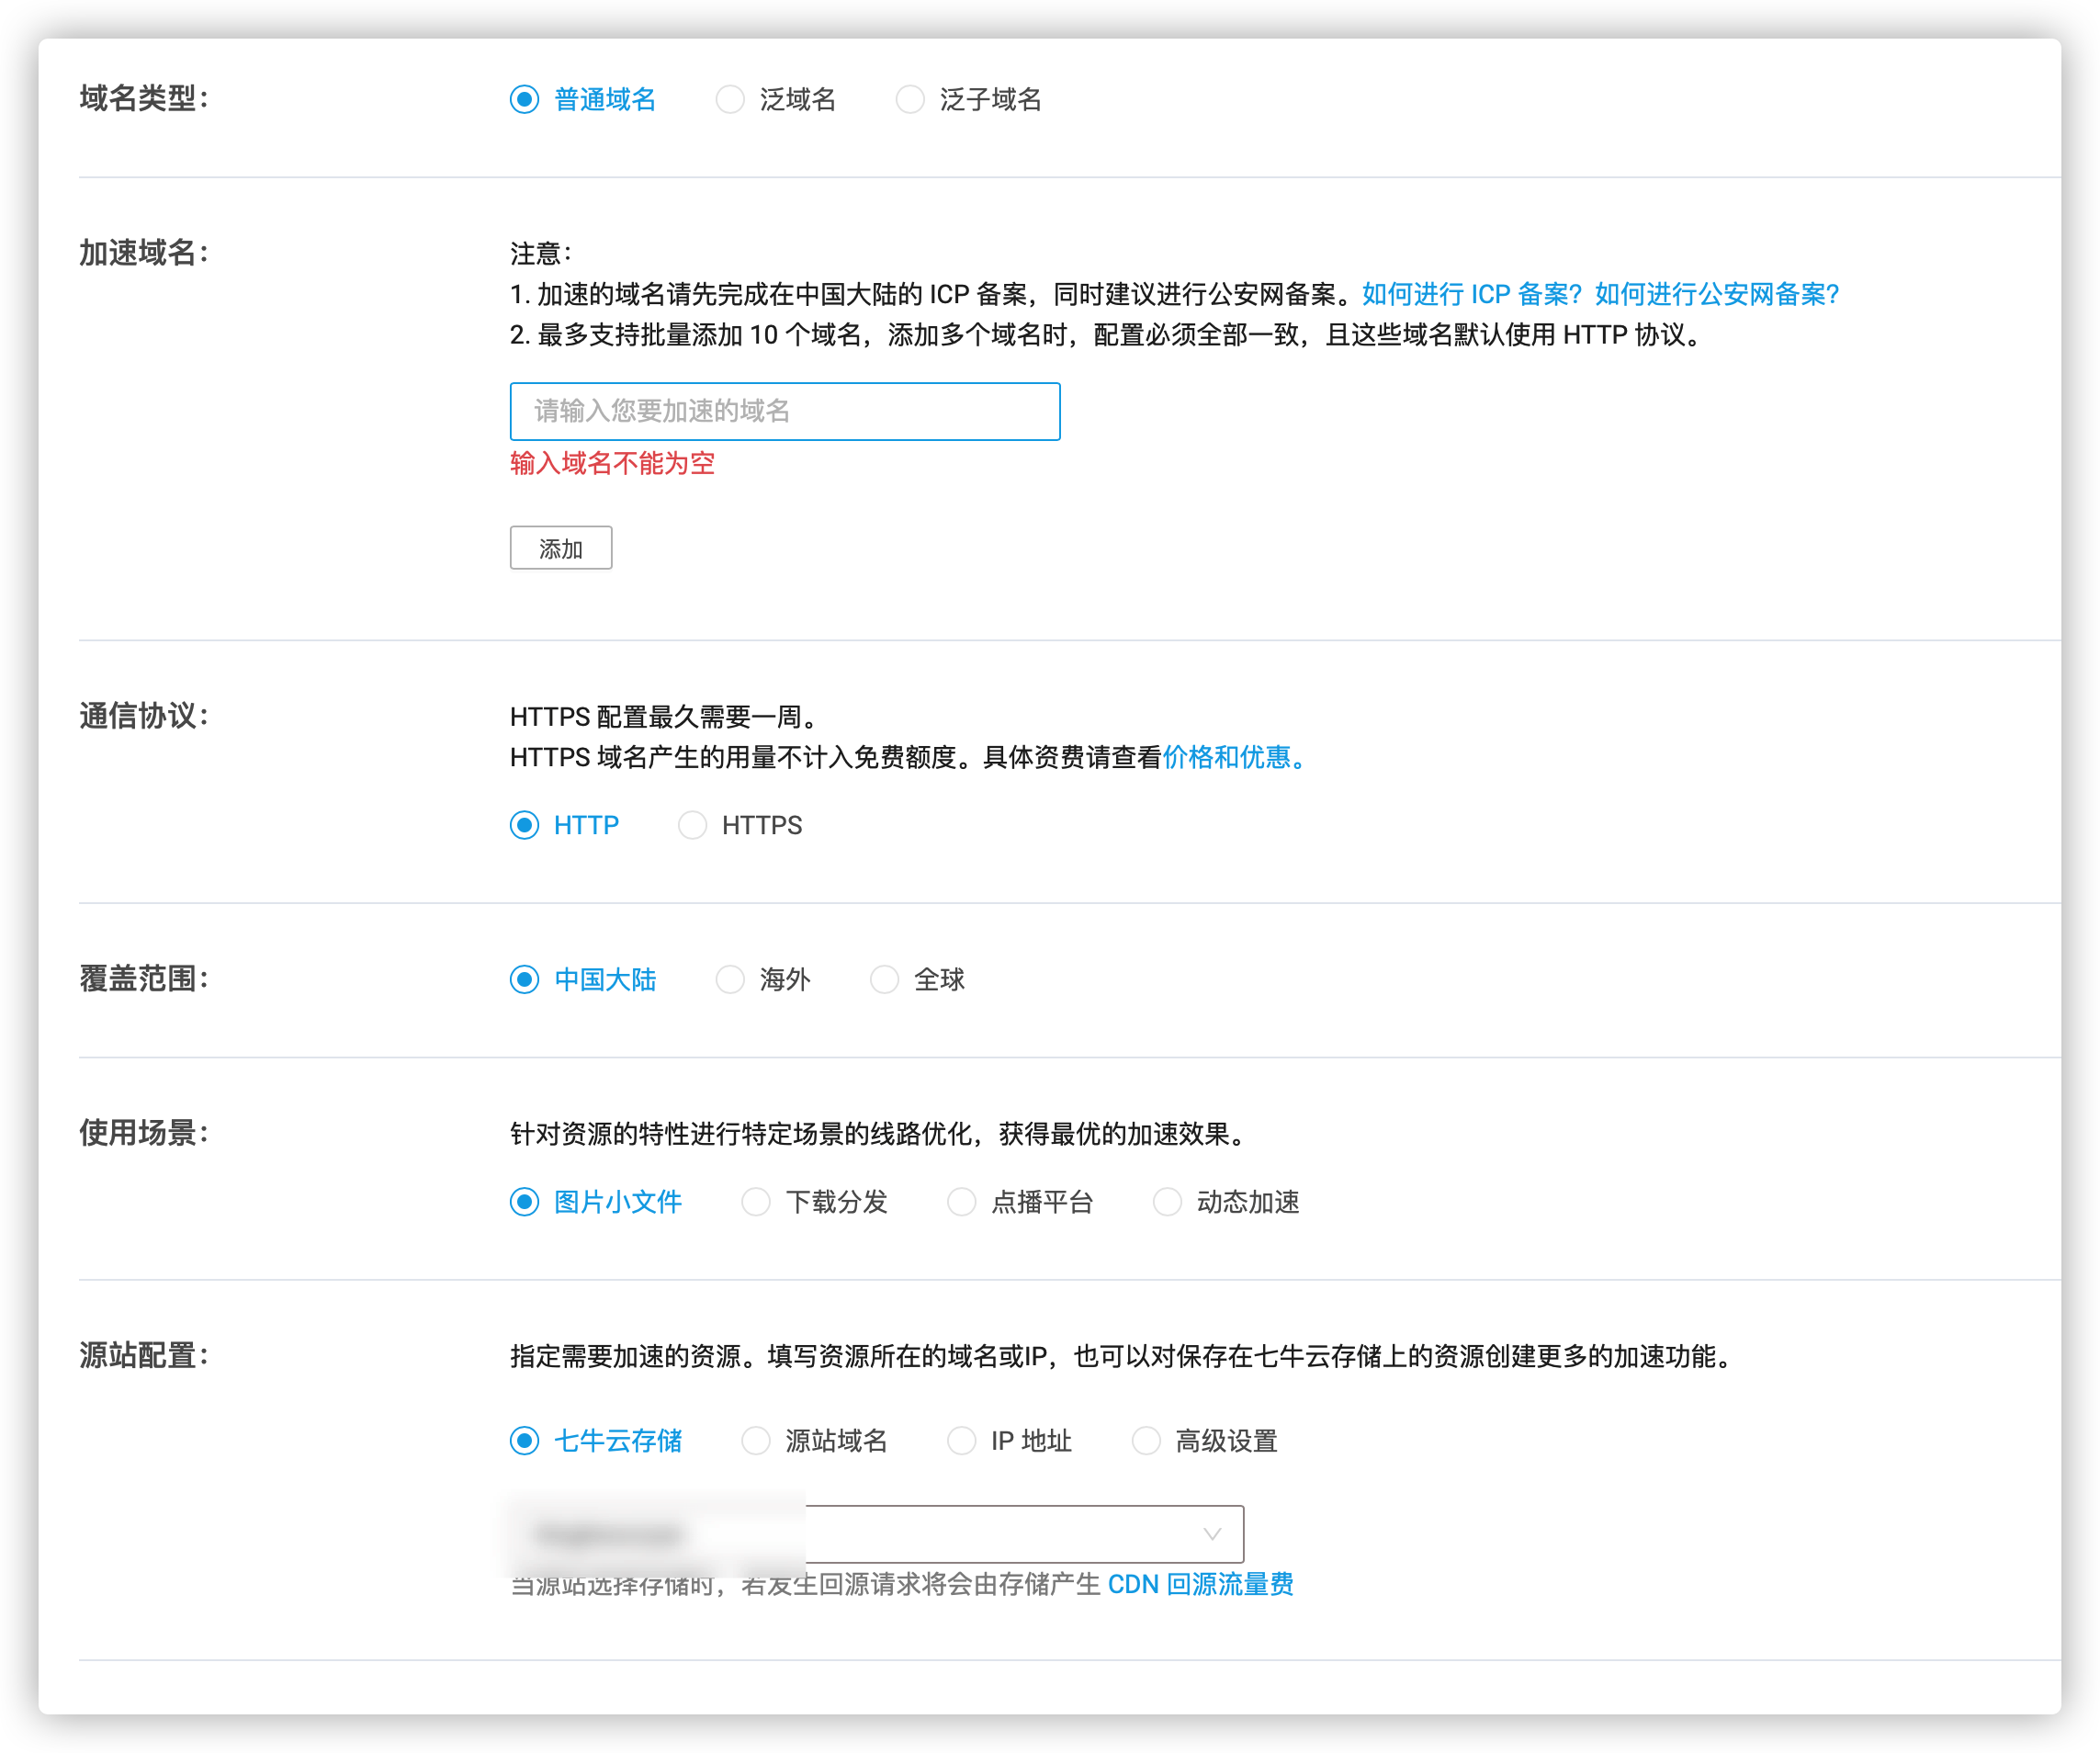Select the HTTP protocol radio
Image resolution: width=2100 pixels, height=1753 pixels.
point(524,825)
